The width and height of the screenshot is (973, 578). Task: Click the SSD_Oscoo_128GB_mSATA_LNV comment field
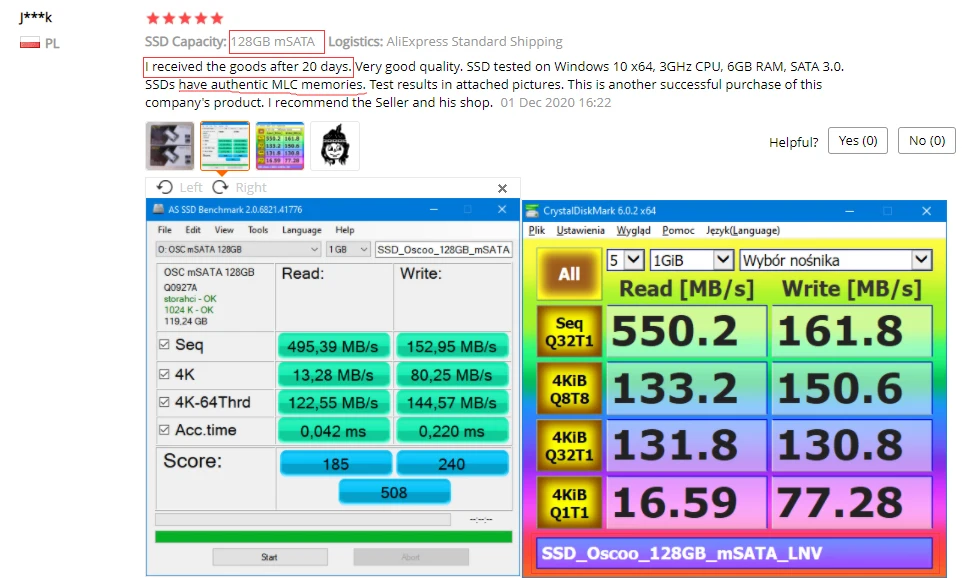pyautogui.click(x=734, y=553)
